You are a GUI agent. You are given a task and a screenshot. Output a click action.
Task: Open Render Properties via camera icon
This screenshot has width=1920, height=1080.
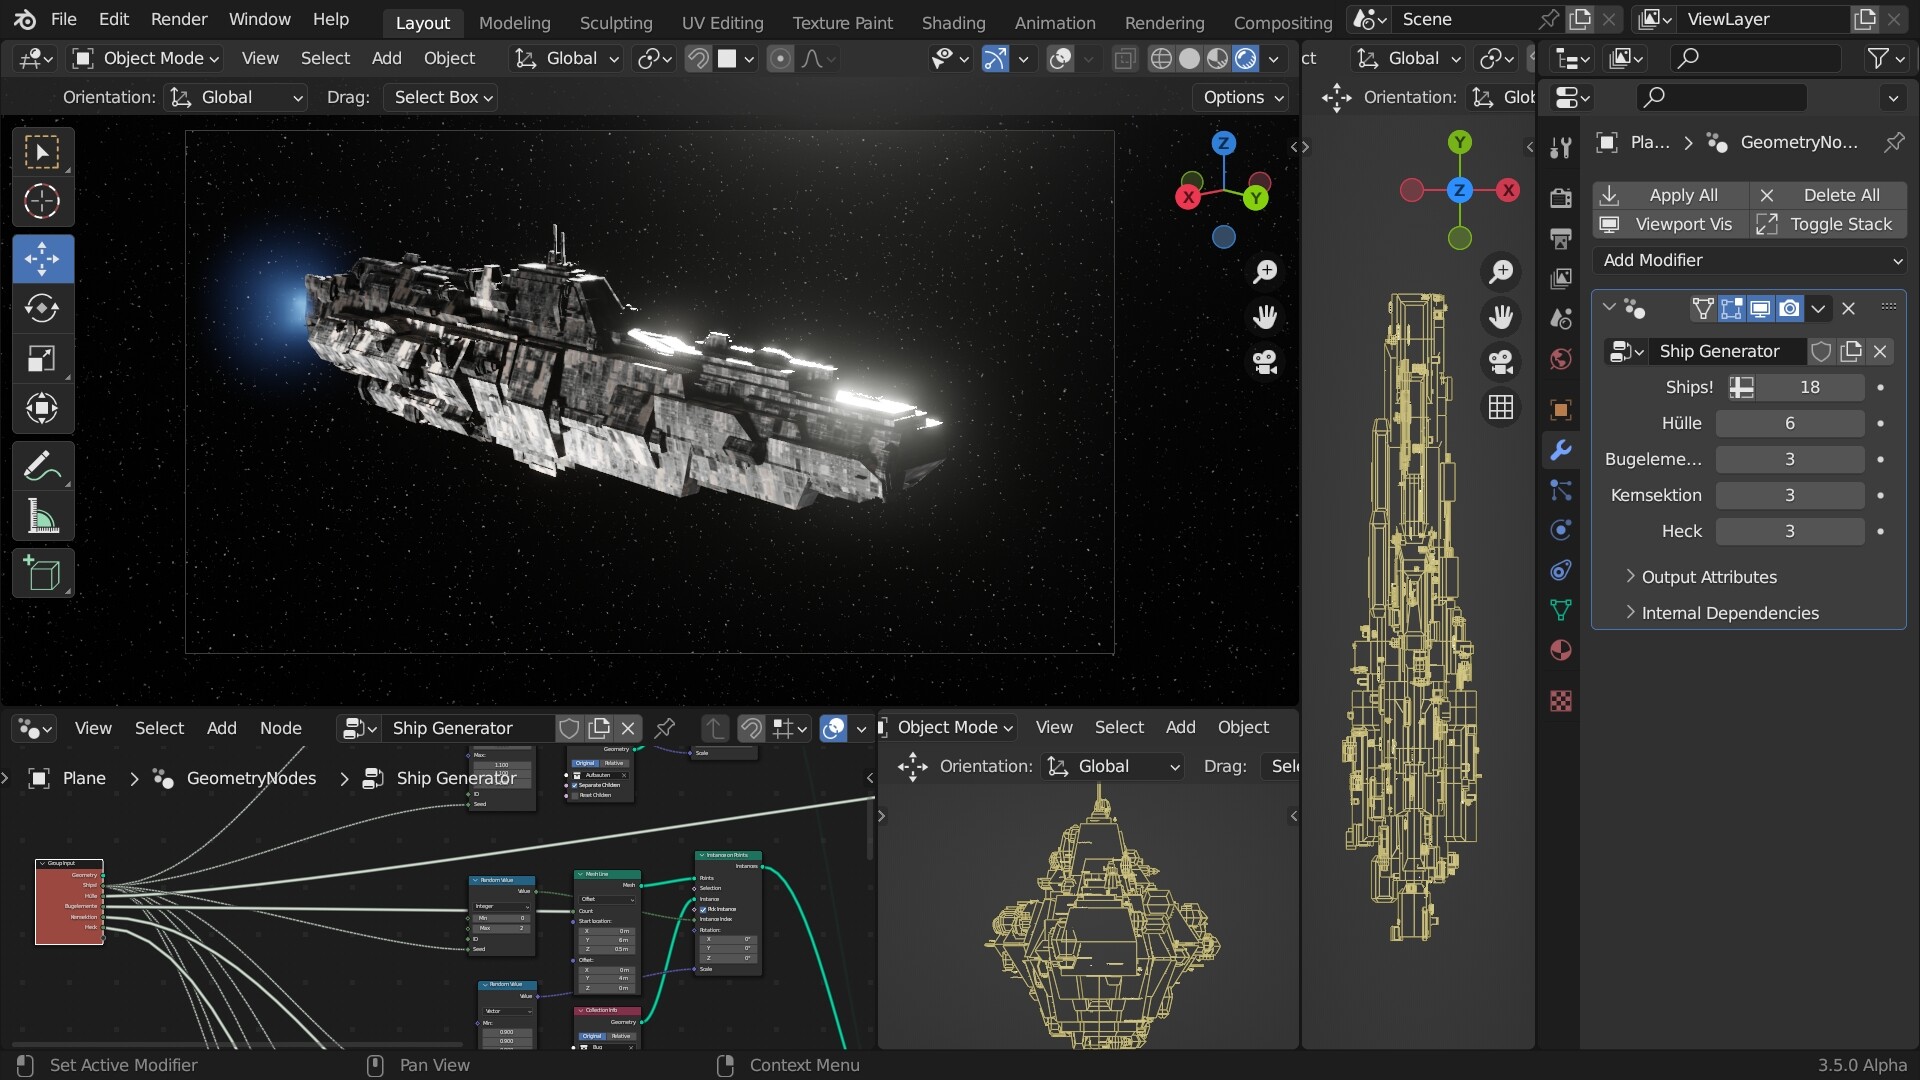click(x=1560, y=197)
